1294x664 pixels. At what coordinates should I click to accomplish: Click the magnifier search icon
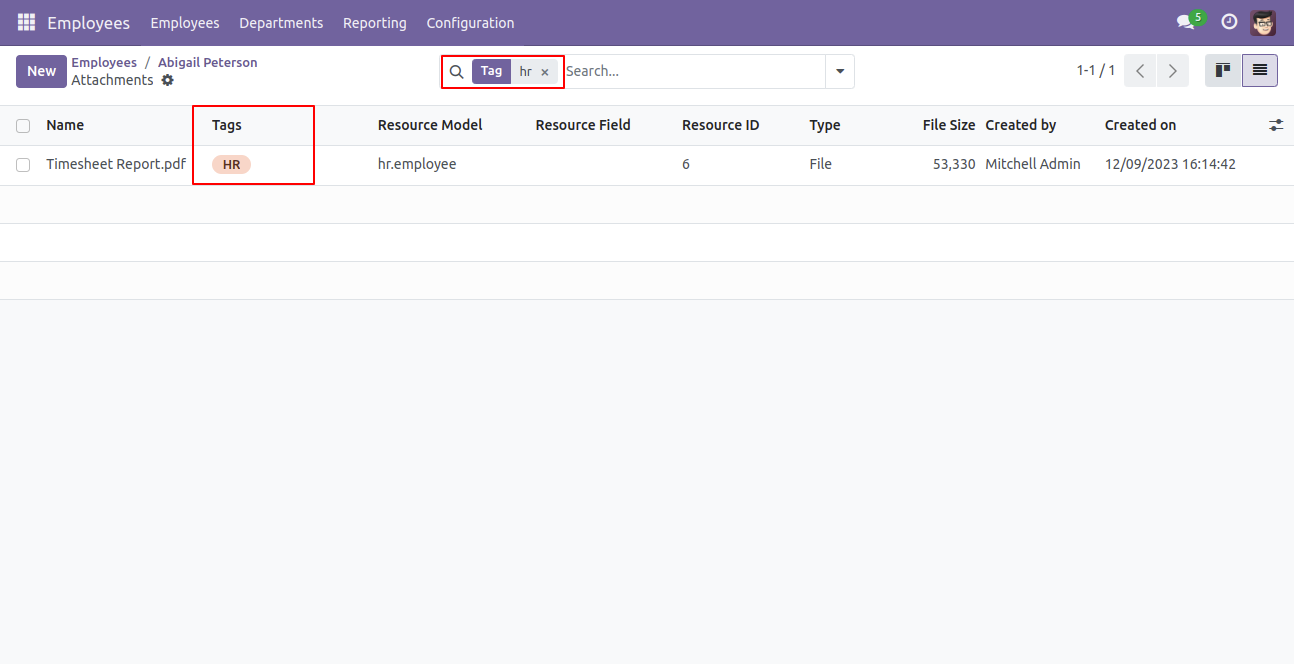[456, 71]
